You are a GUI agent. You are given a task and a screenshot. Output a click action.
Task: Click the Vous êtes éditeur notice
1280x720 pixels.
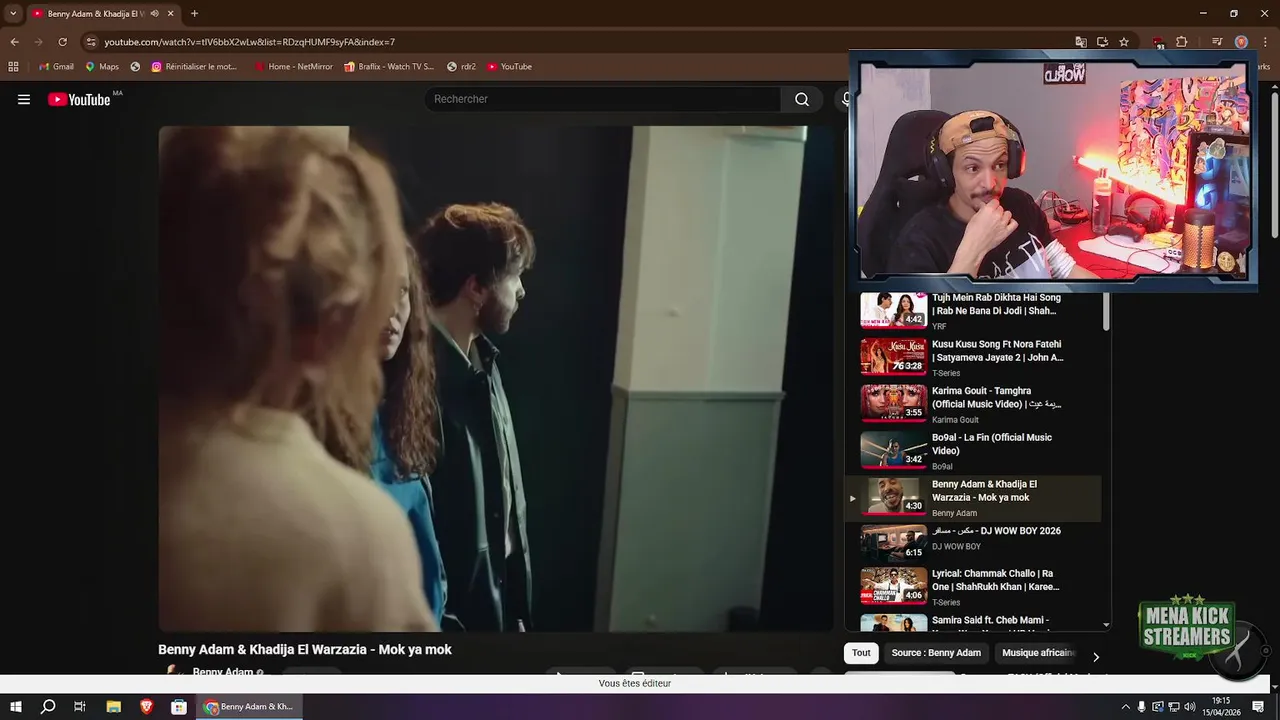coord(635,683)
